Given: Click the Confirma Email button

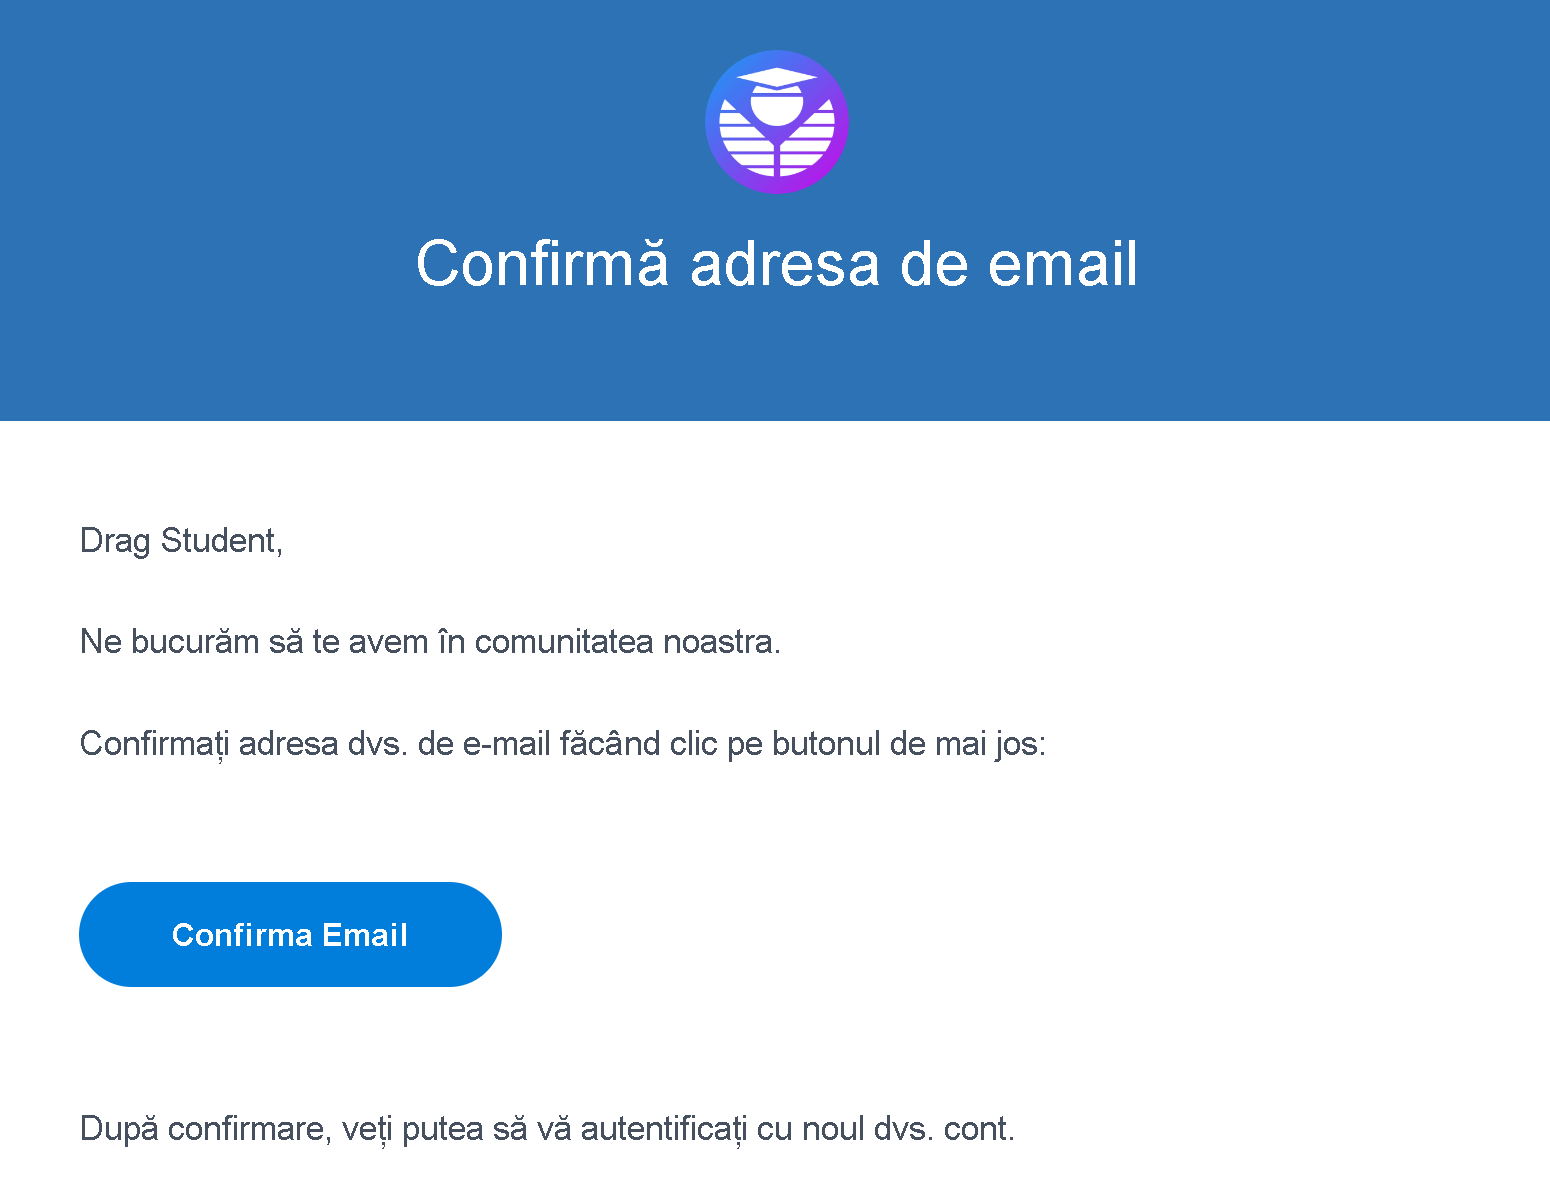Looking at the screenshot, I should tap(290, 934).
